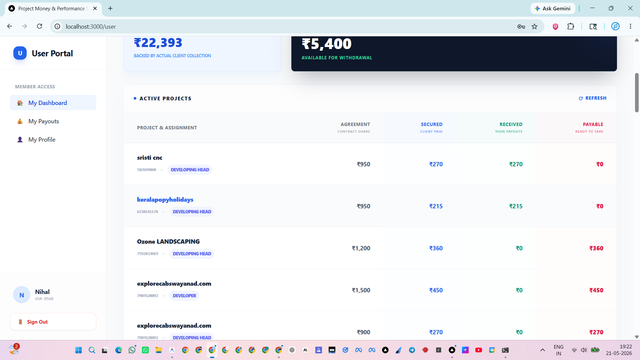The width and height of the screenshot is (640, 360).
Task: Click Developing Head badge for sristi cnc
Action: 190,169
